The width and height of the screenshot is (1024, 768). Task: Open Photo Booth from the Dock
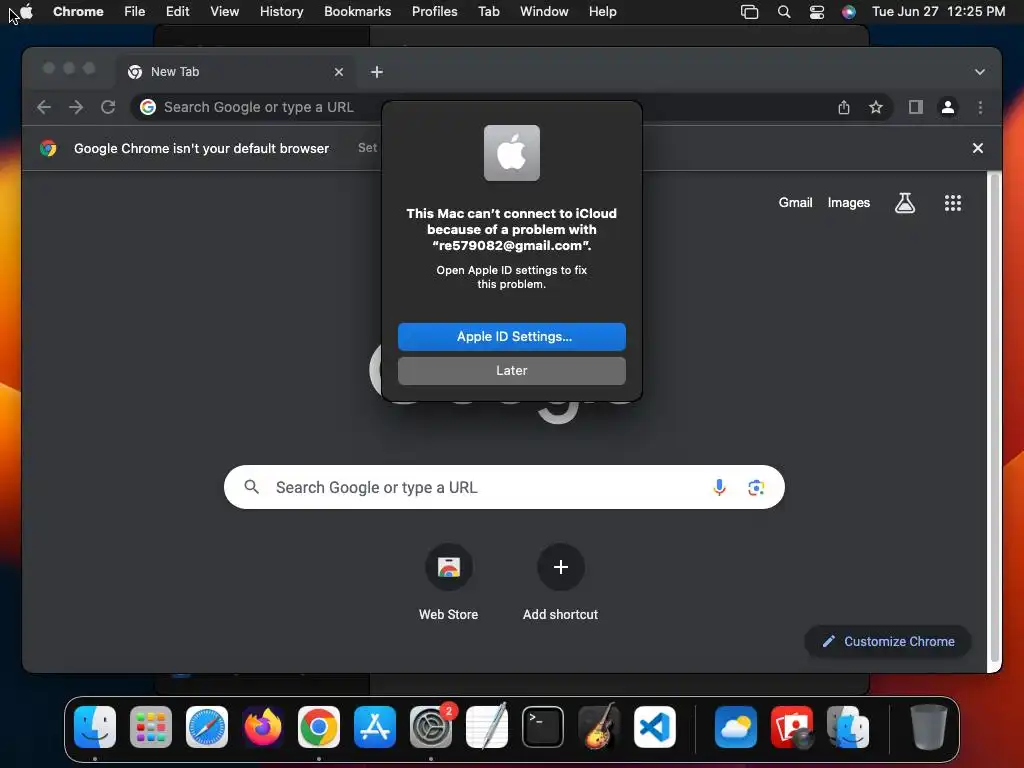tap(792, 727)
